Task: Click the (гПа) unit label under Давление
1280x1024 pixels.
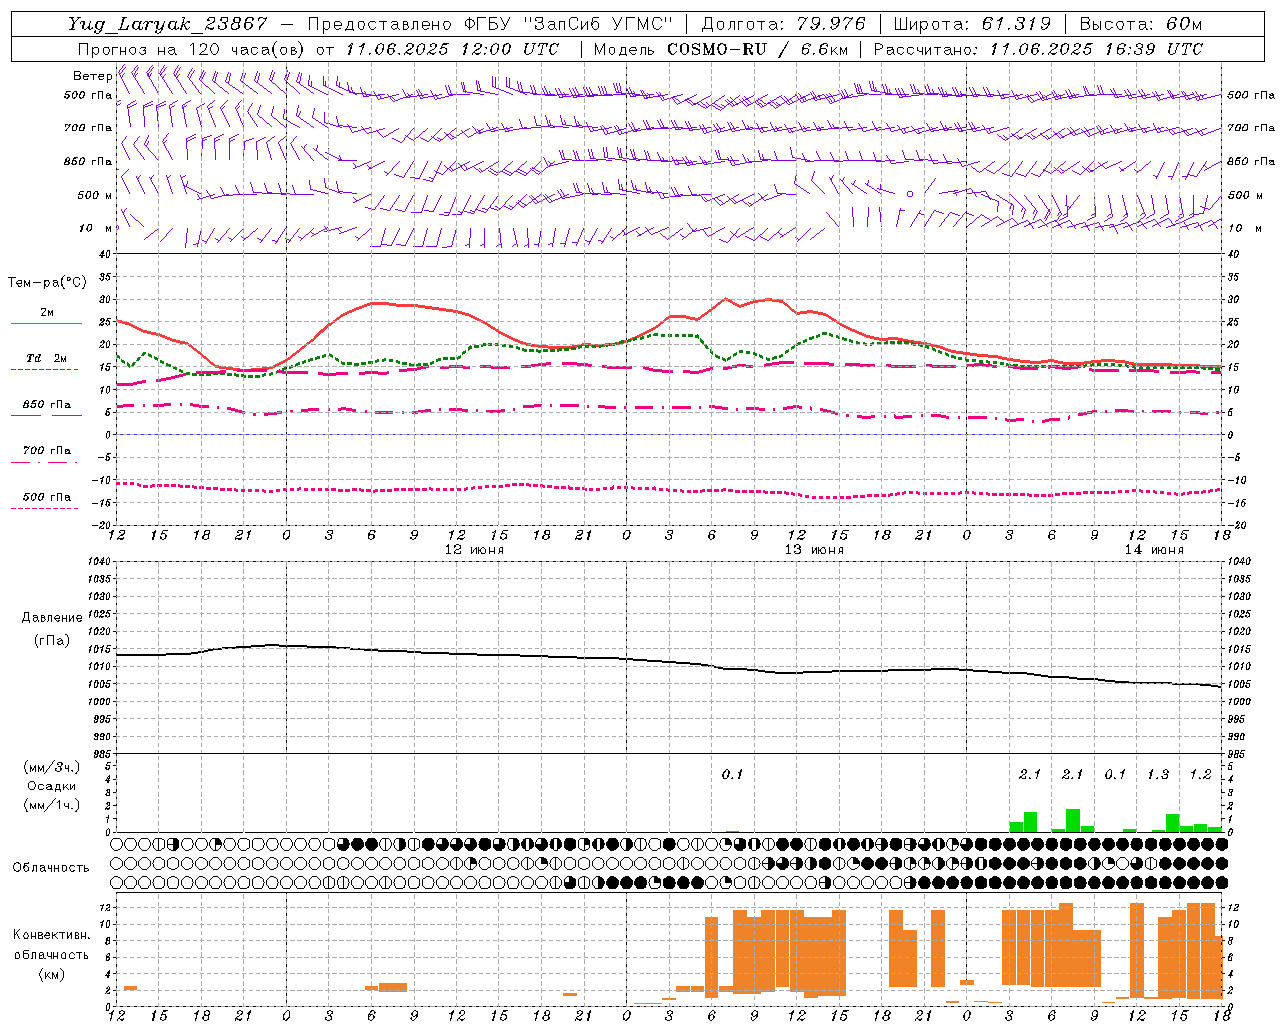Action: (52, 640)
